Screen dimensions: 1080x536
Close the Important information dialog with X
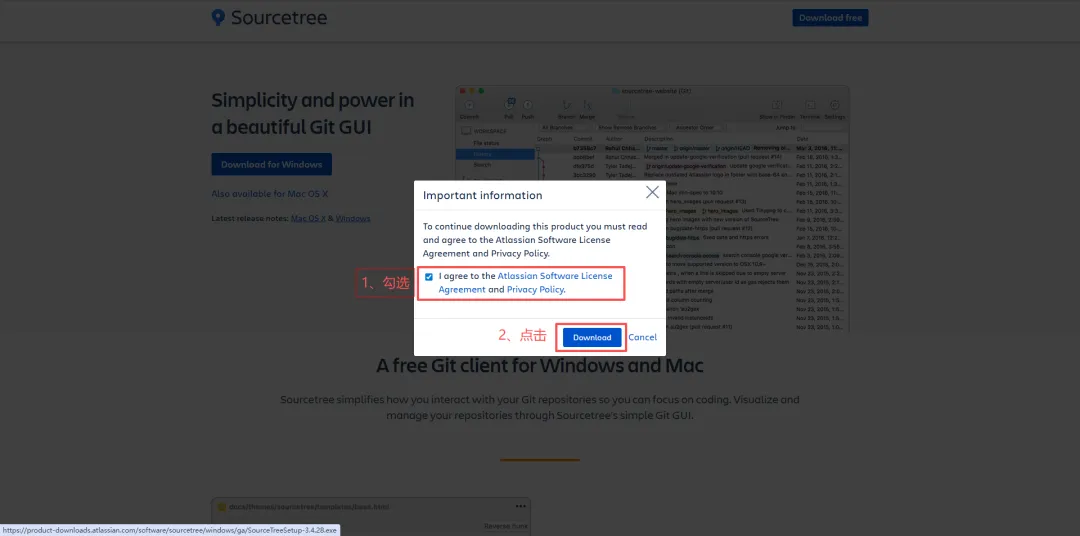click(652, 192)
